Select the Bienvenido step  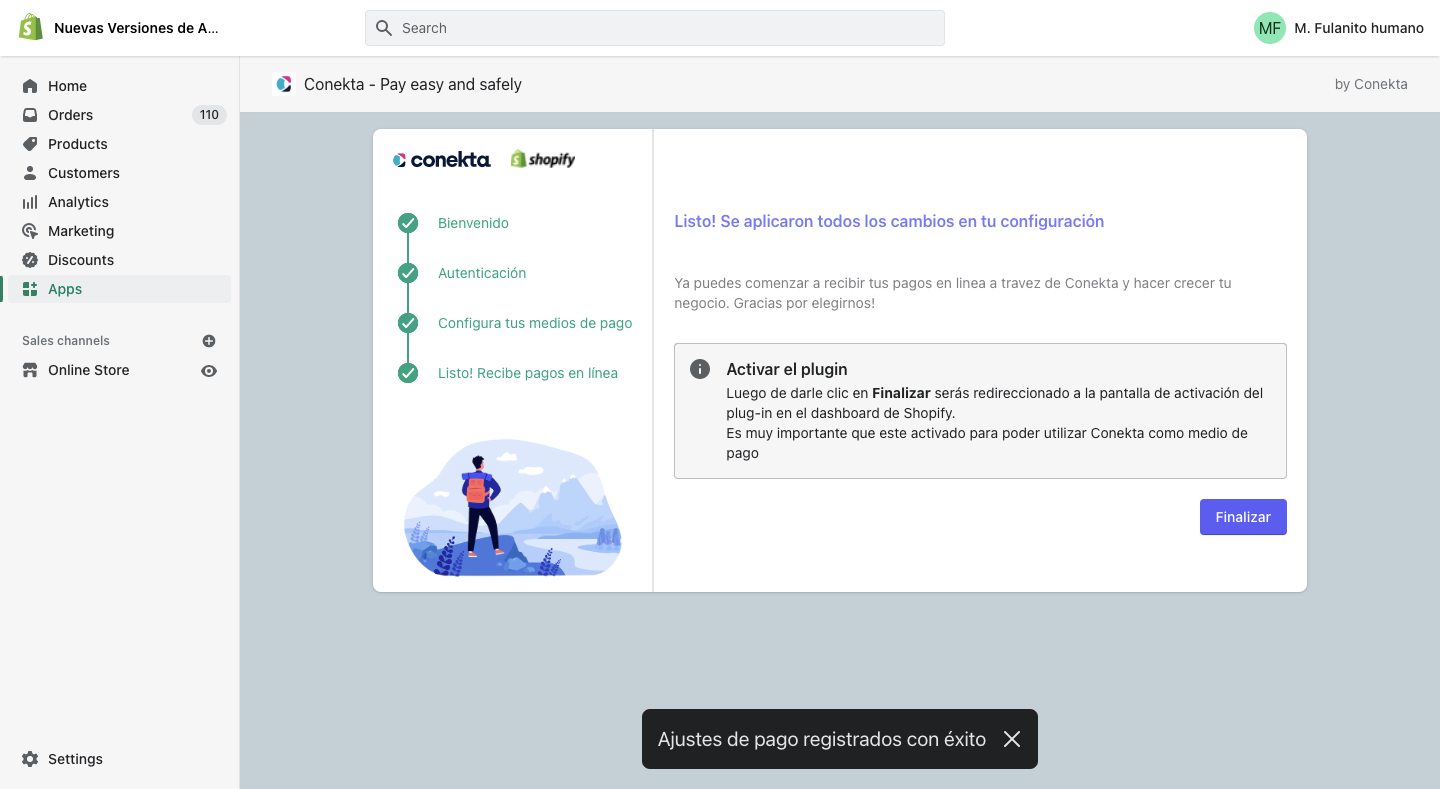(473, 223)
